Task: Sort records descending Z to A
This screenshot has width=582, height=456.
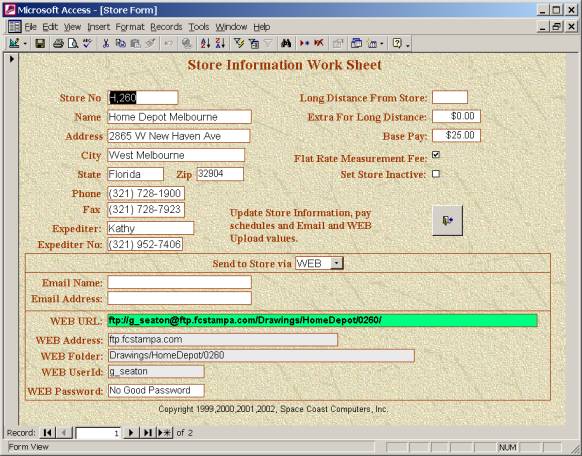Action: click(220, 43)
